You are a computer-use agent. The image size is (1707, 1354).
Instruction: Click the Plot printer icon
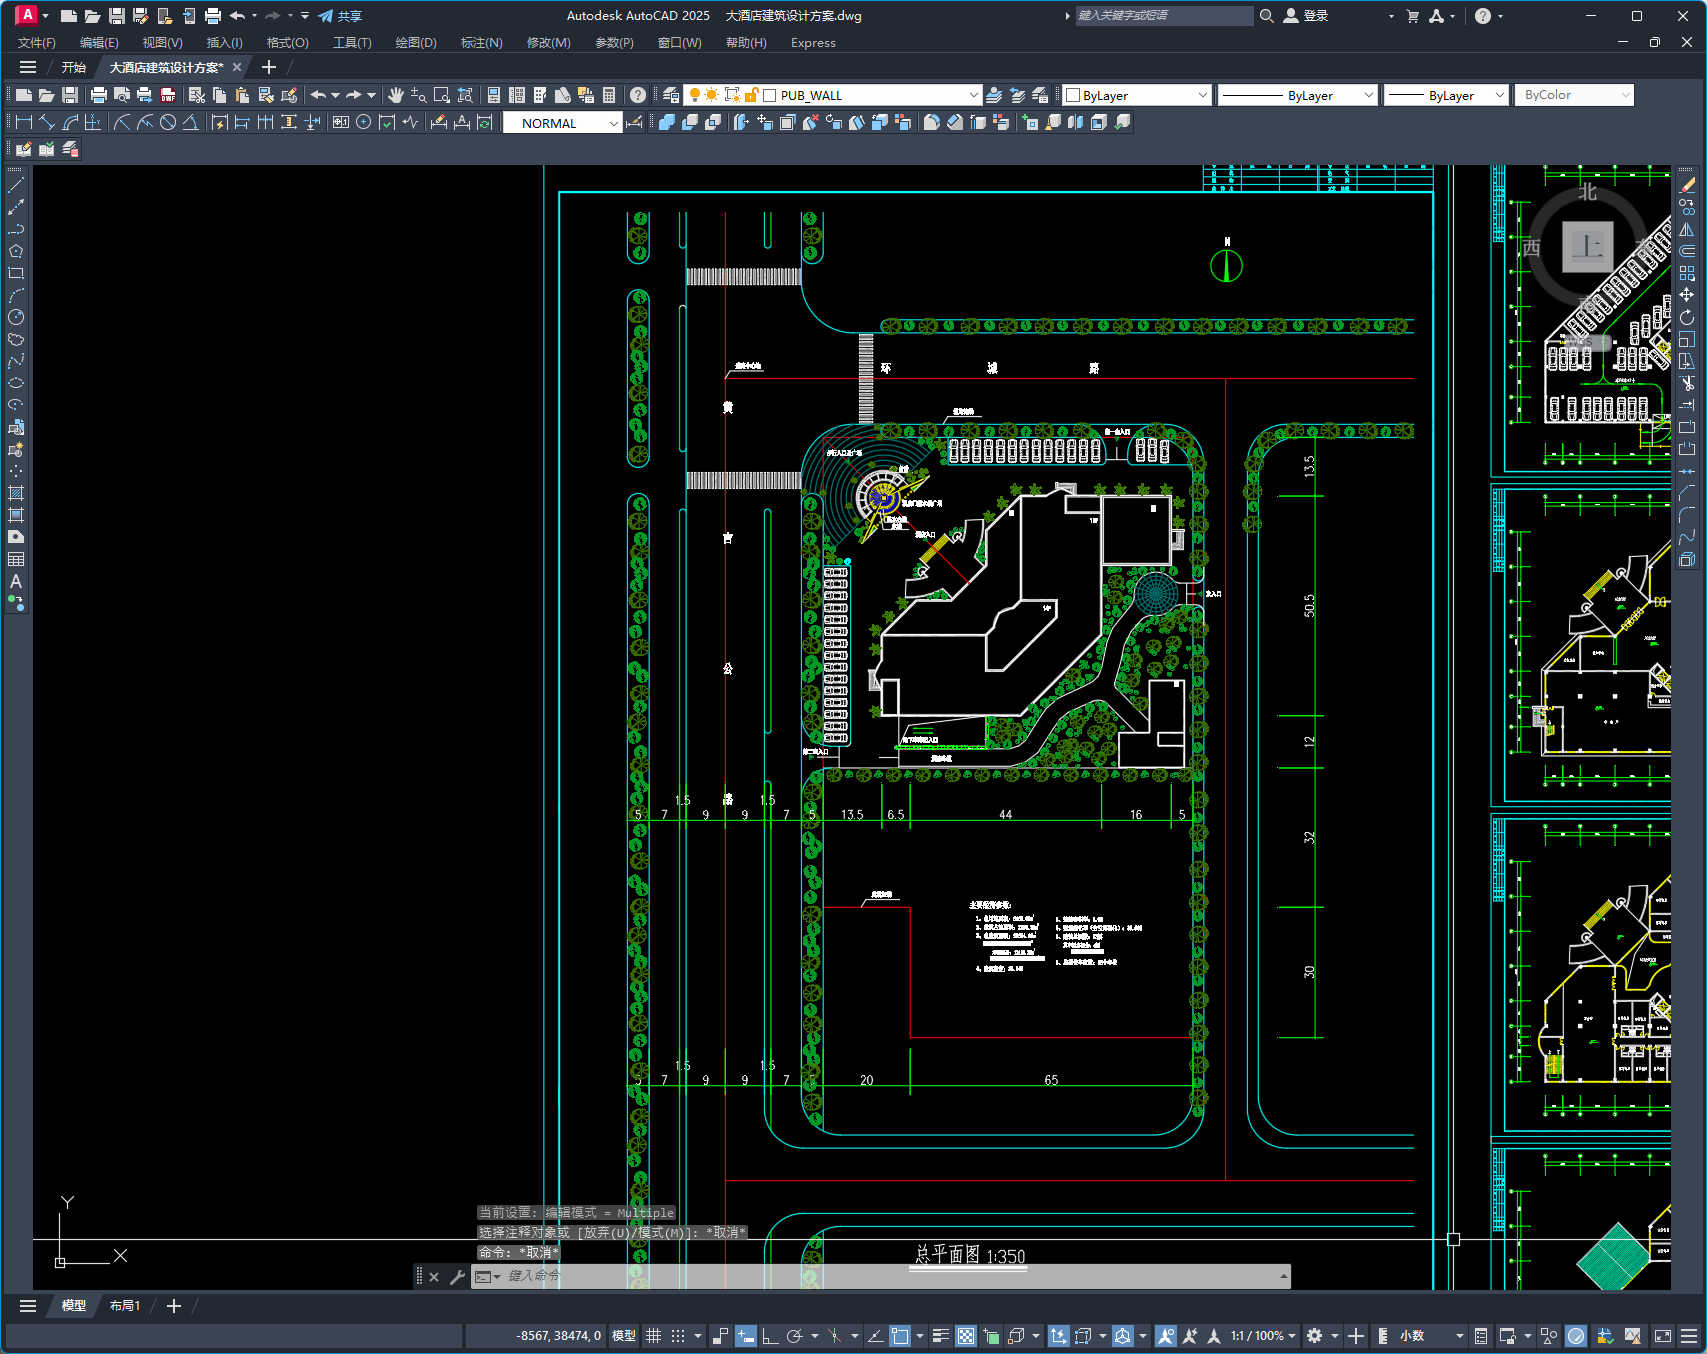(x=98, y=95)
